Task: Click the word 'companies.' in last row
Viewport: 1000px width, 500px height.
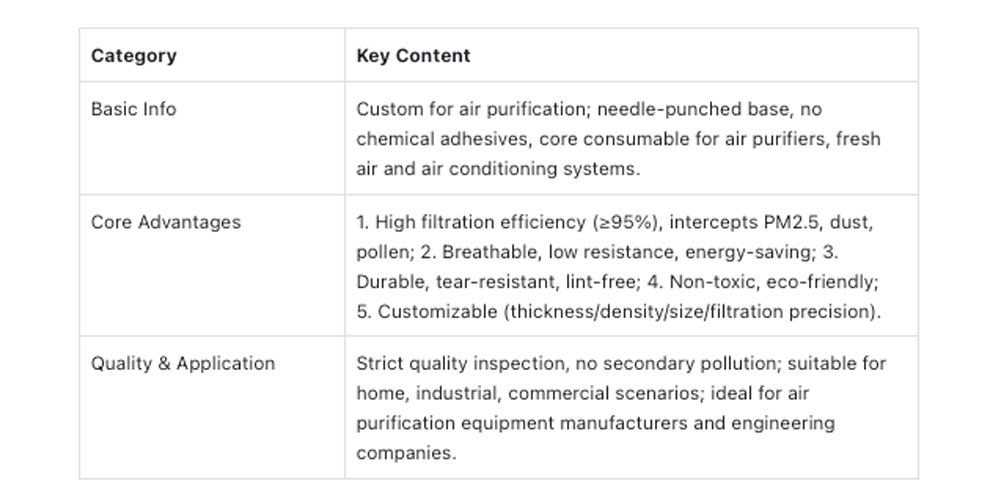Action: coord(406,453)
